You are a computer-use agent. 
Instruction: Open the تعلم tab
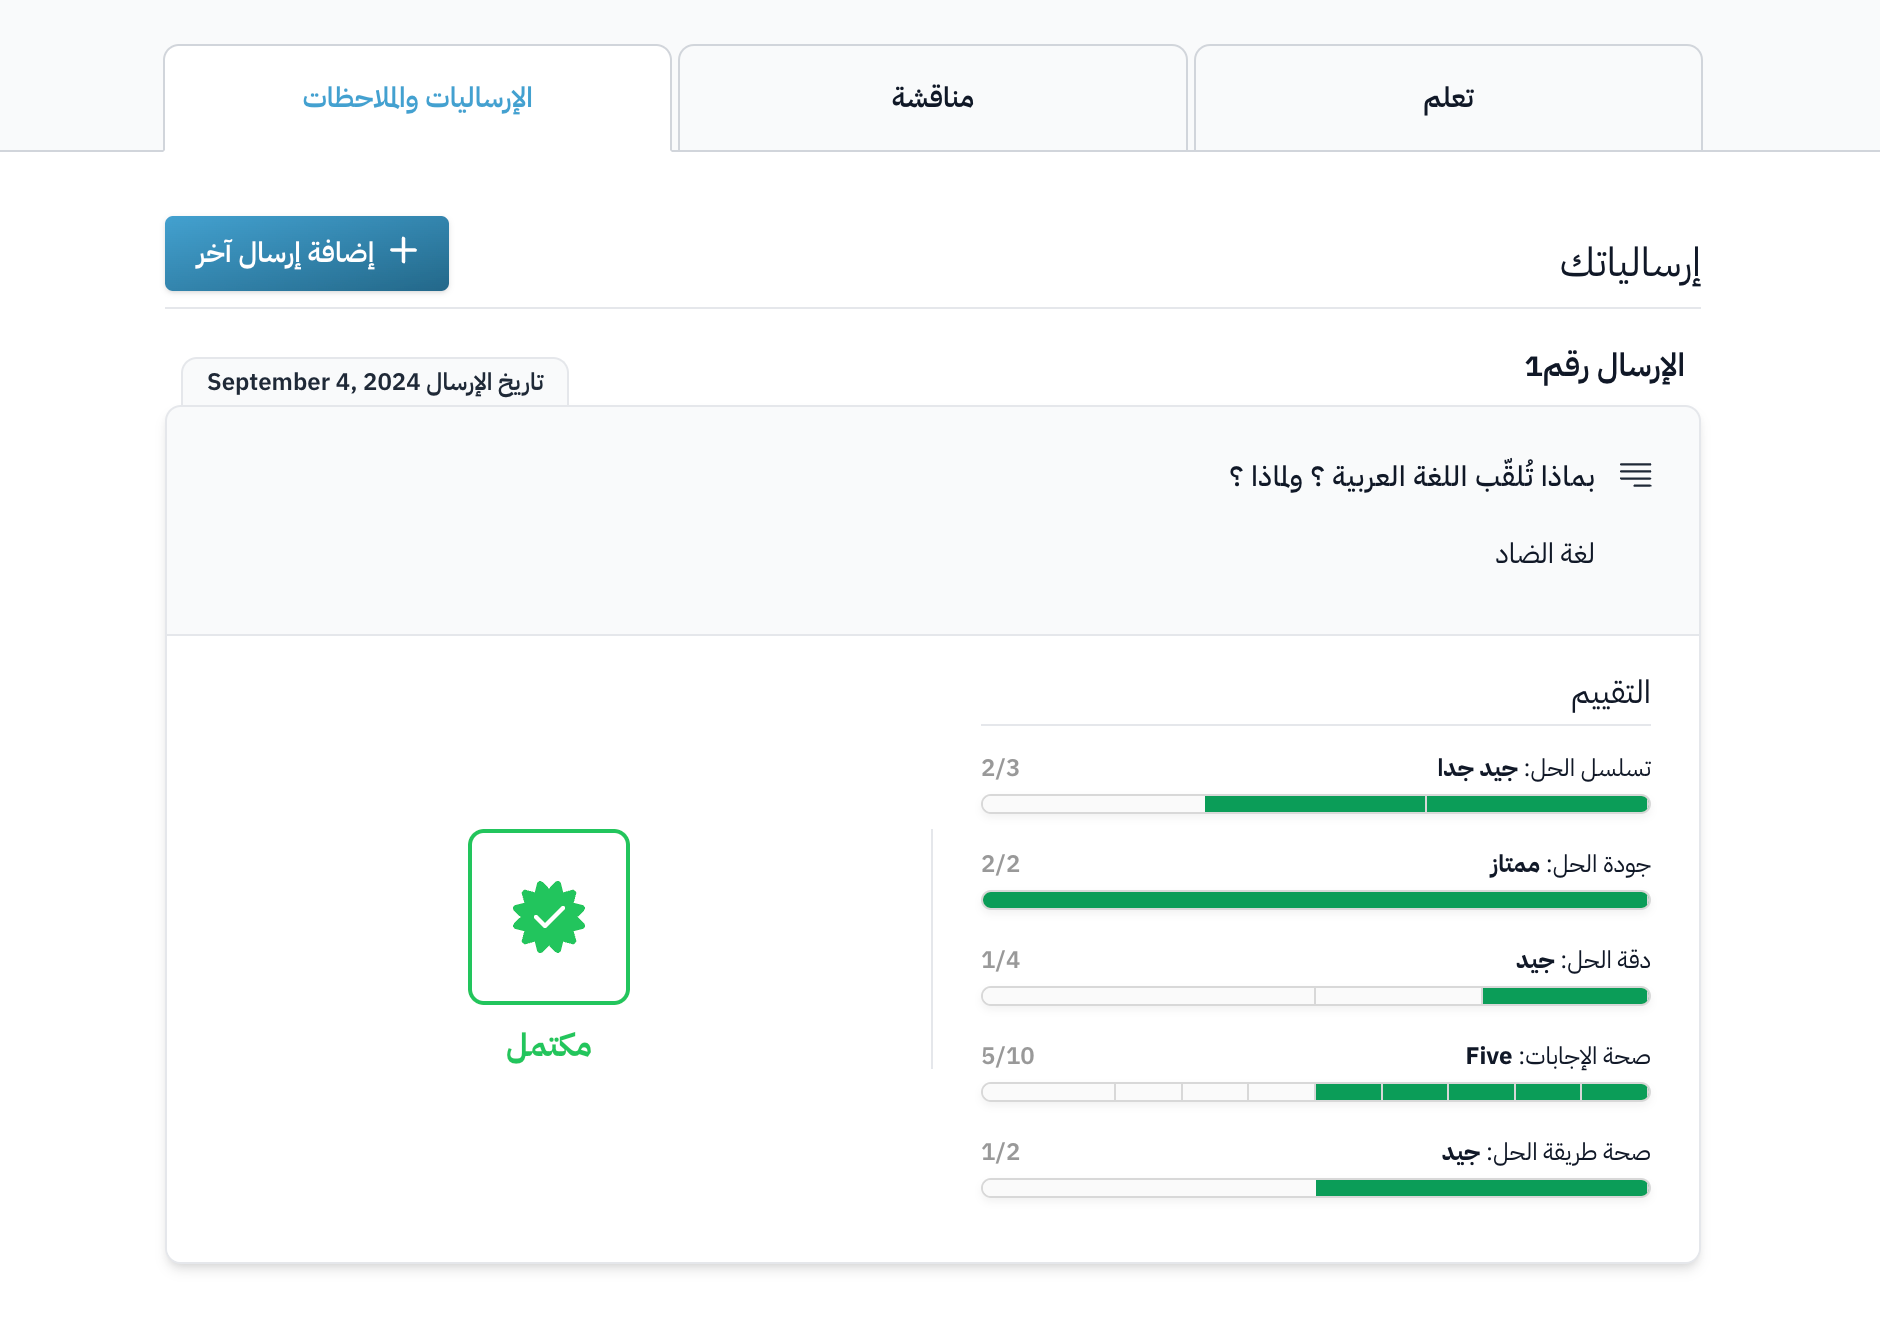1448,98
